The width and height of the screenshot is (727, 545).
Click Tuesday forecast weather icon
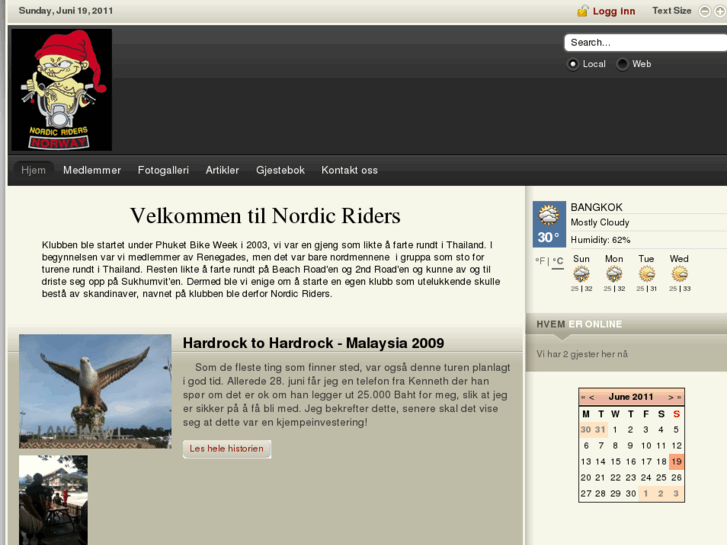pos(646,274)
